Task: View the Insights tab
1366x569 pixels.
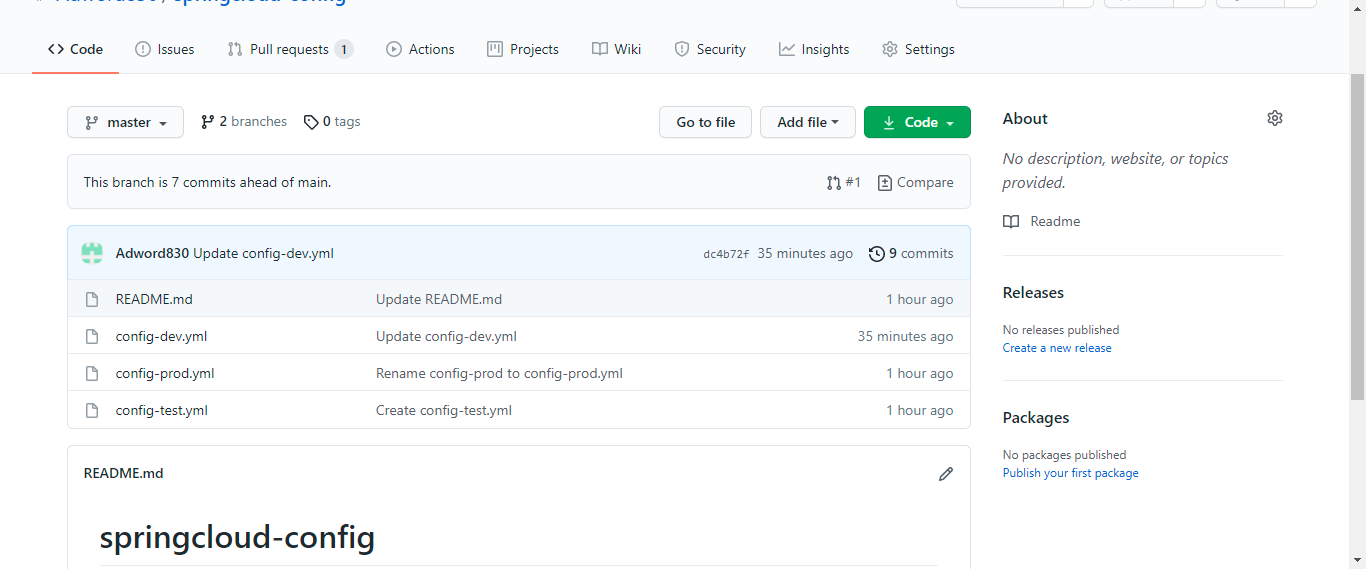Action: [814, 49]
